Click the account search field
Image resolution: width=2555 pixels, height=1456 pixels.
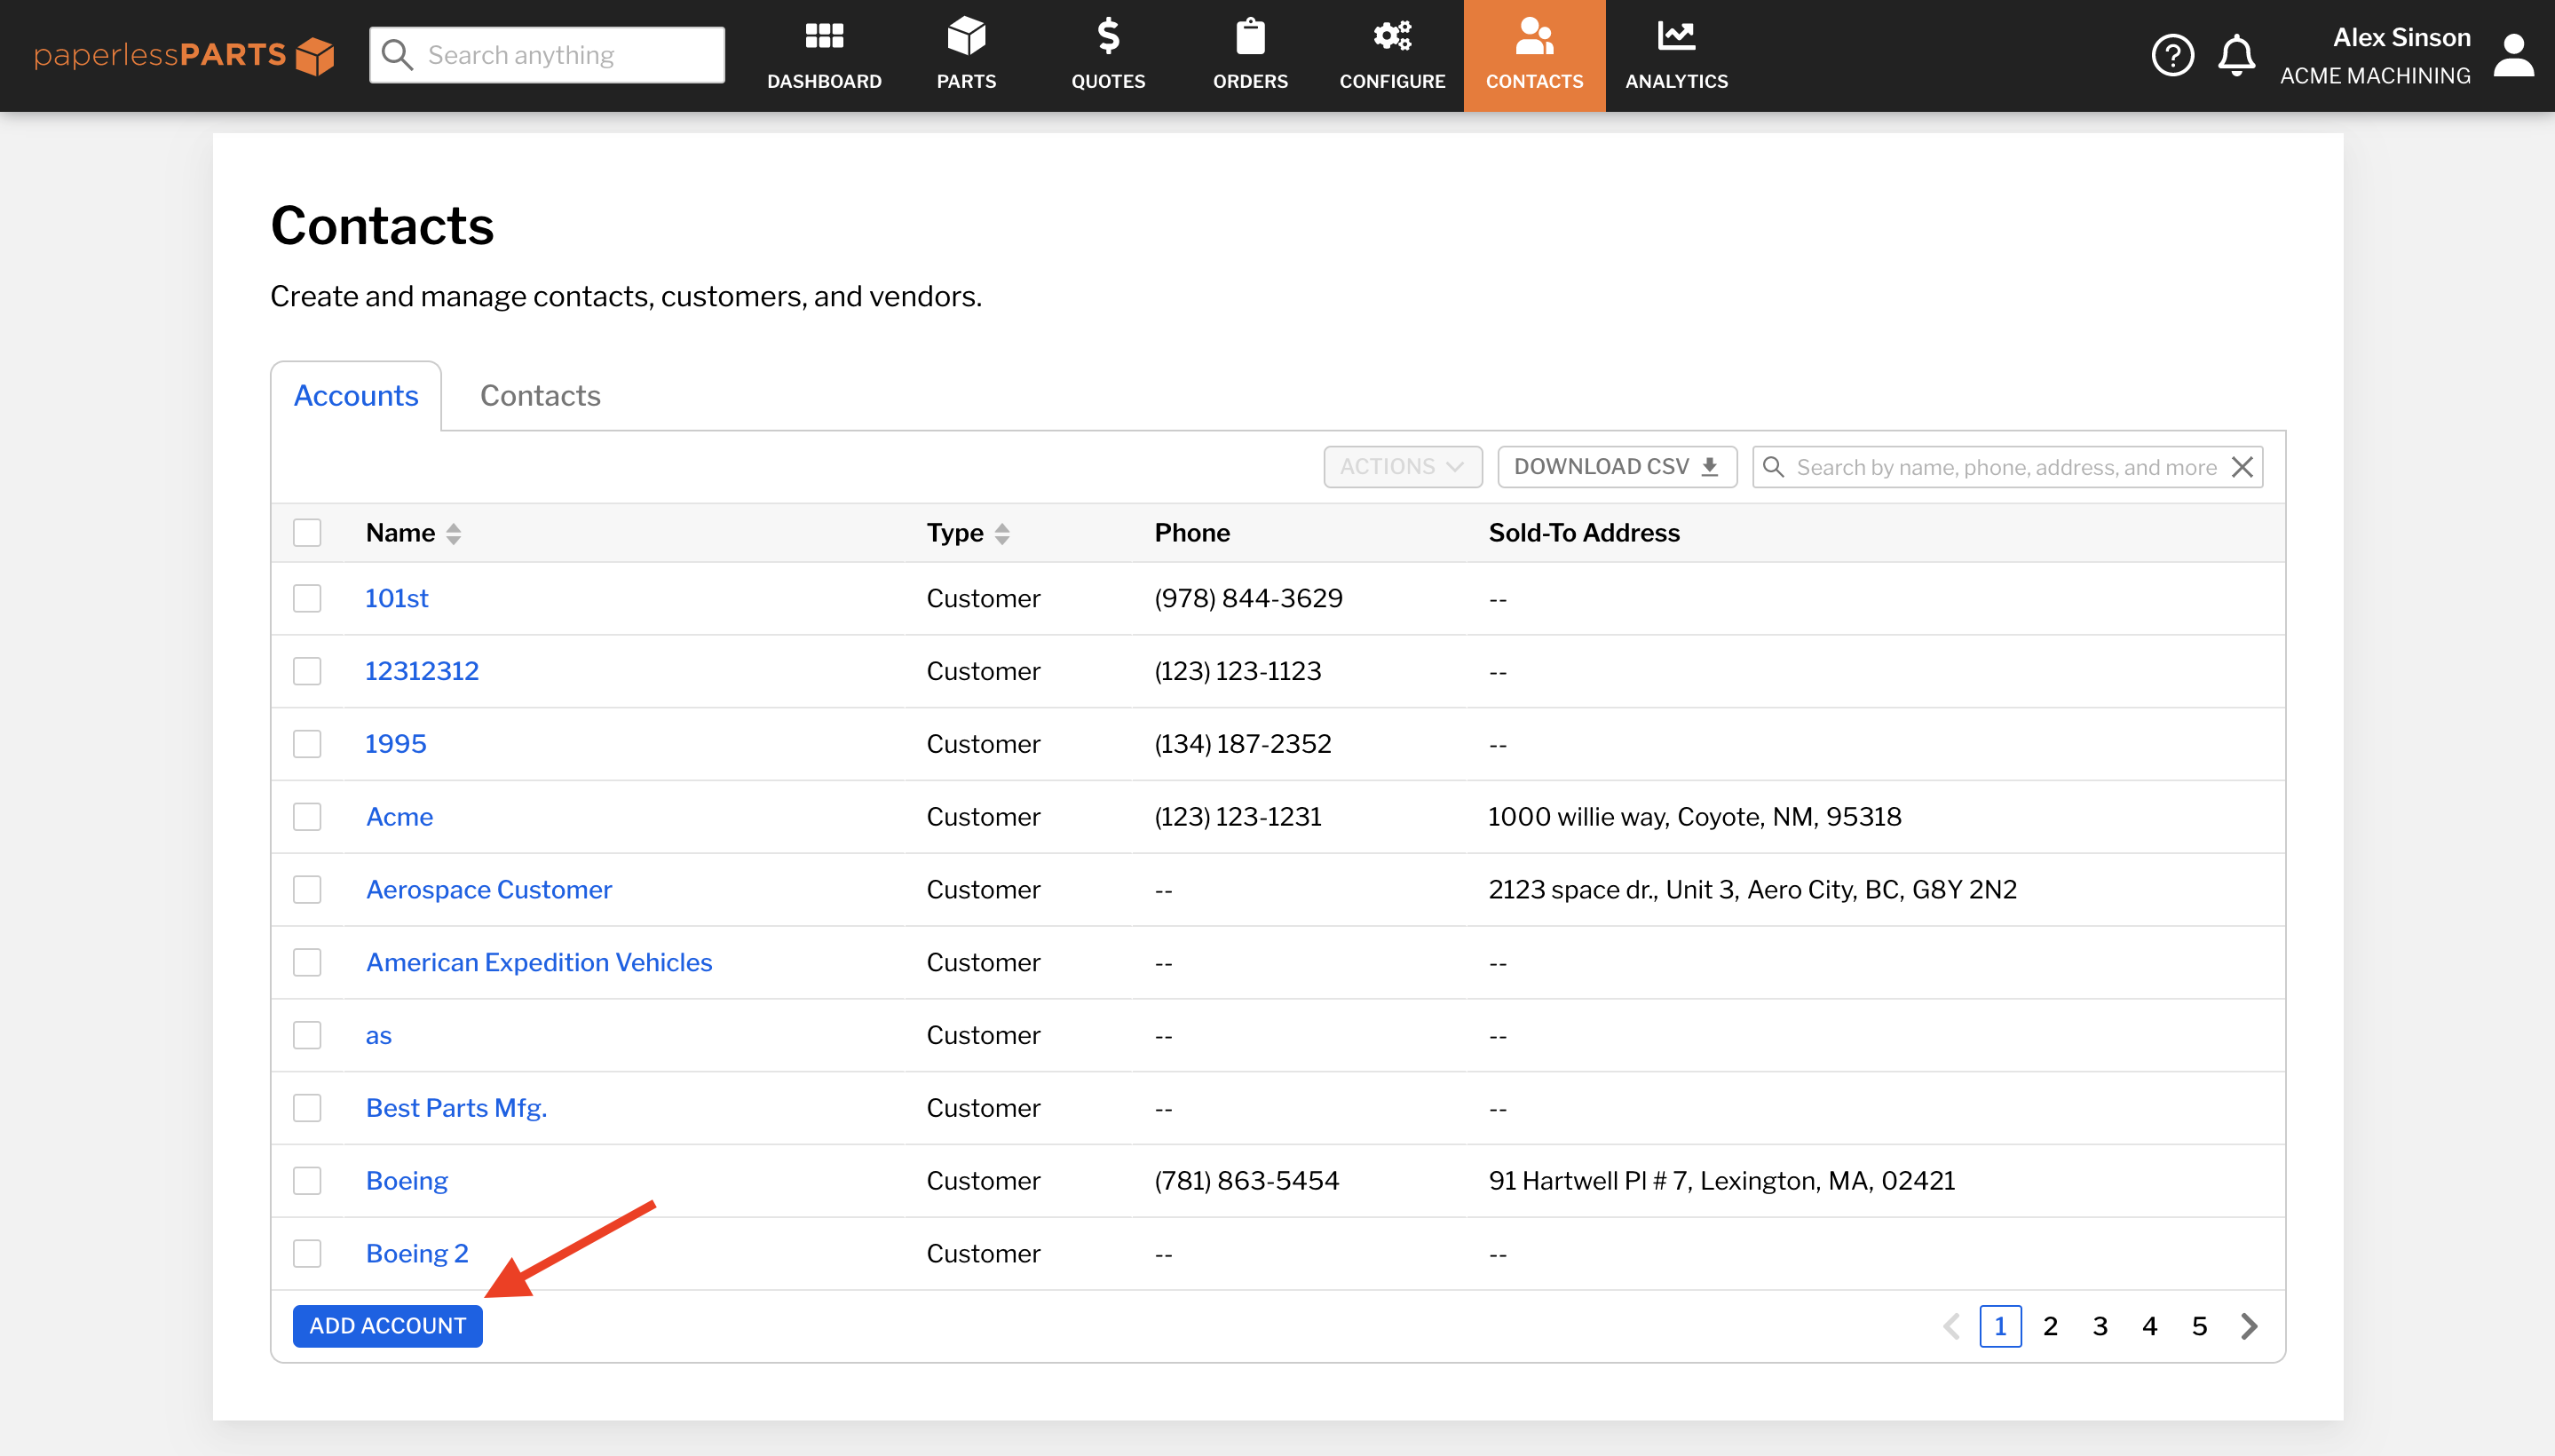click(2005, 467)
